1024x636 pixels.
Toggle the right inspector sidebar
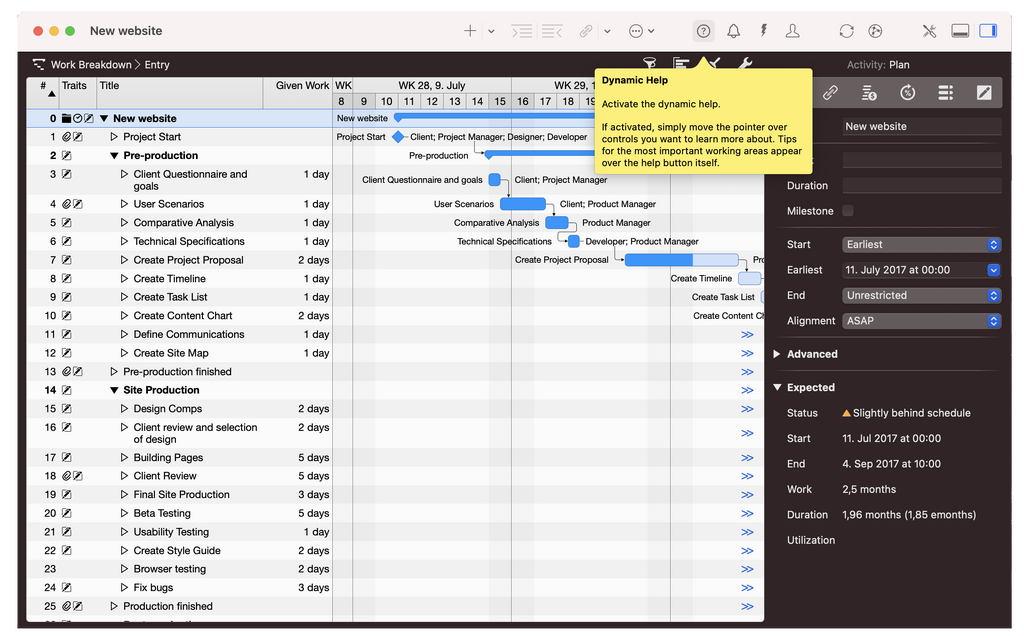[987, 31]
